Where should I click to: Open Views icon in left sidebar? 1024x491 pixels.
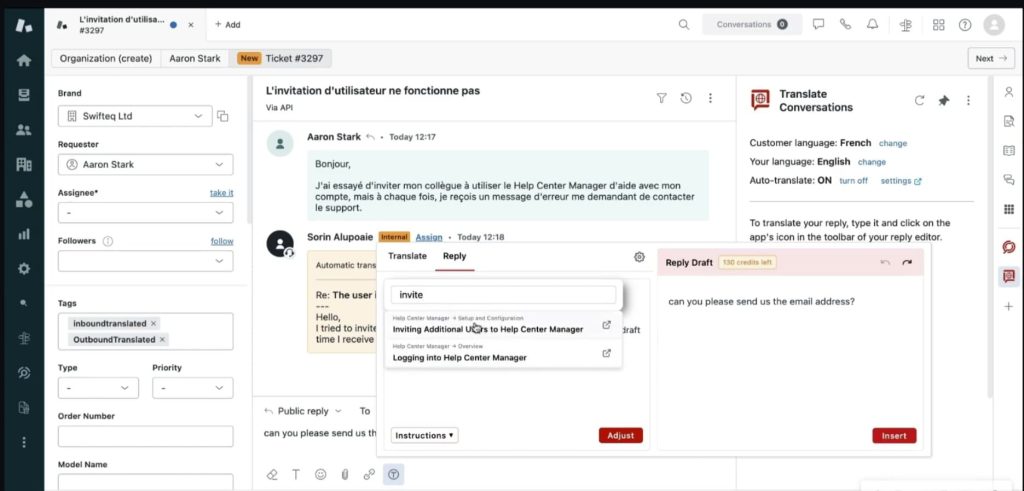coord(24,95)
